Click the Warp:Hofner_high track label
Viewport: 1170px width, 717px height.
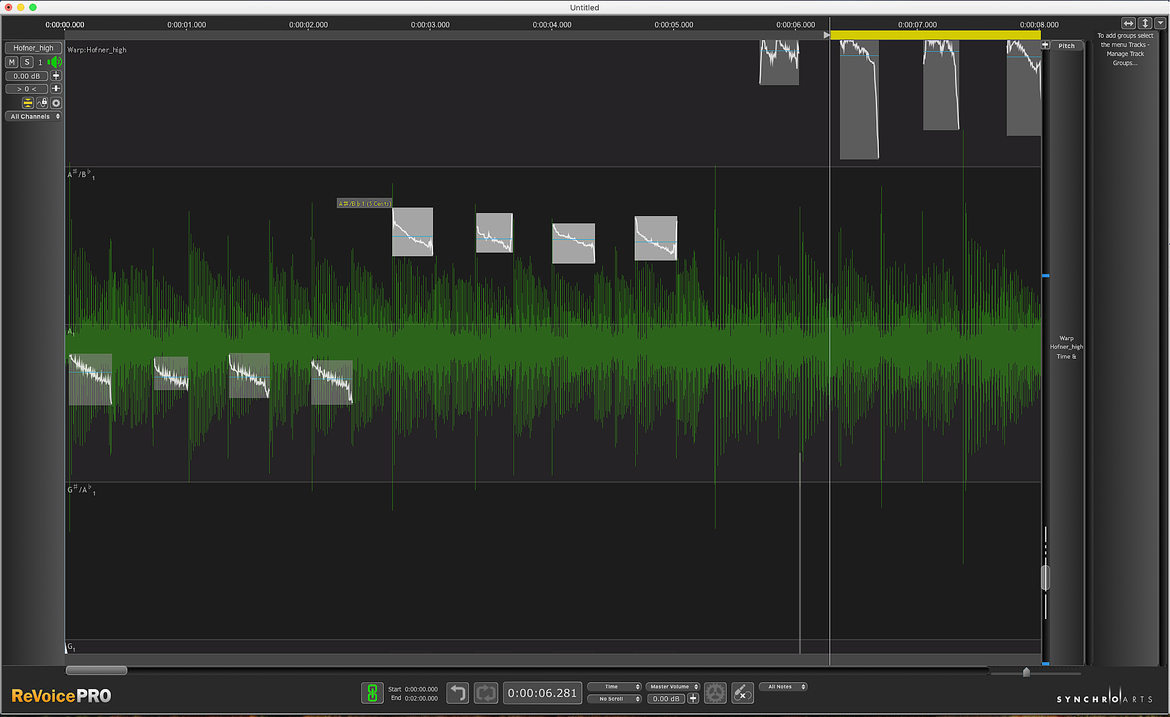97,50
